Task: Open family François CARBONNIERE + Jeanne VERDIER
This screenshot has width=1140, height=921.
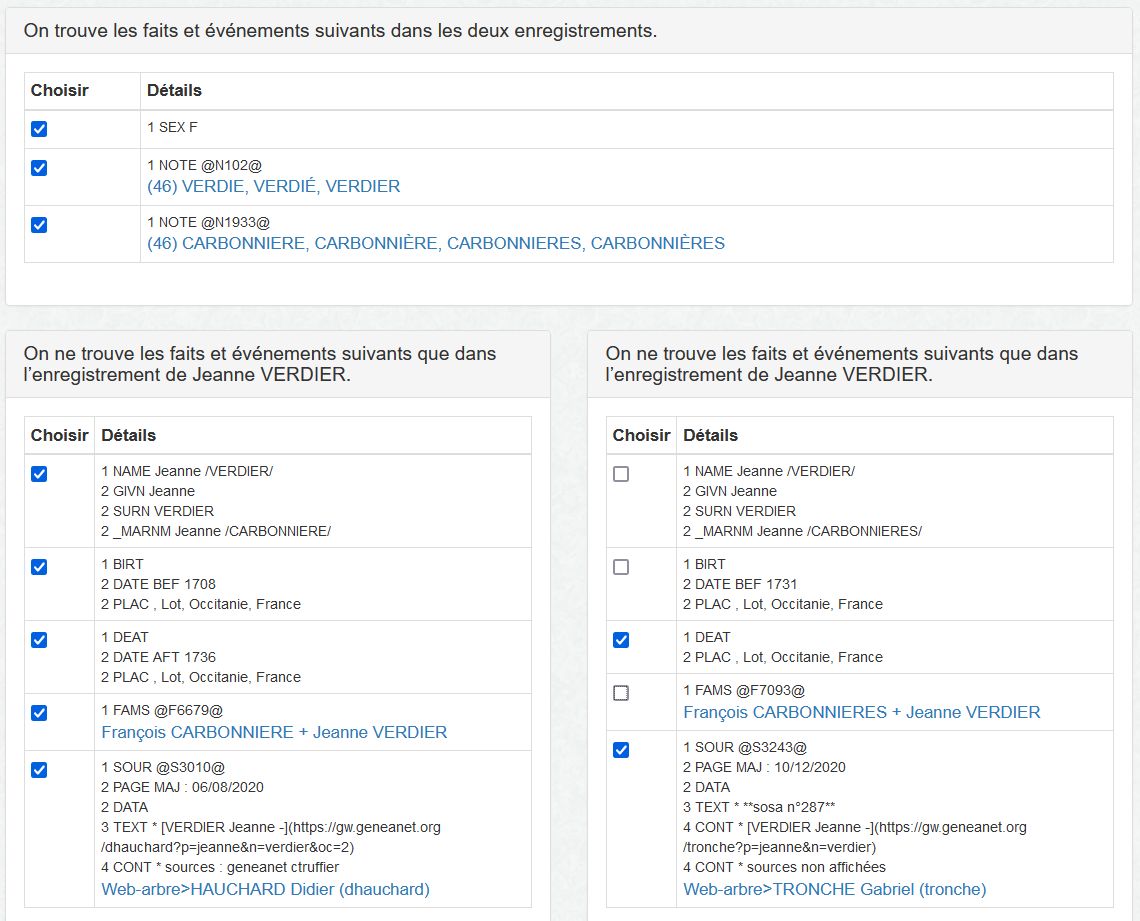Action: tap(274, 732)
